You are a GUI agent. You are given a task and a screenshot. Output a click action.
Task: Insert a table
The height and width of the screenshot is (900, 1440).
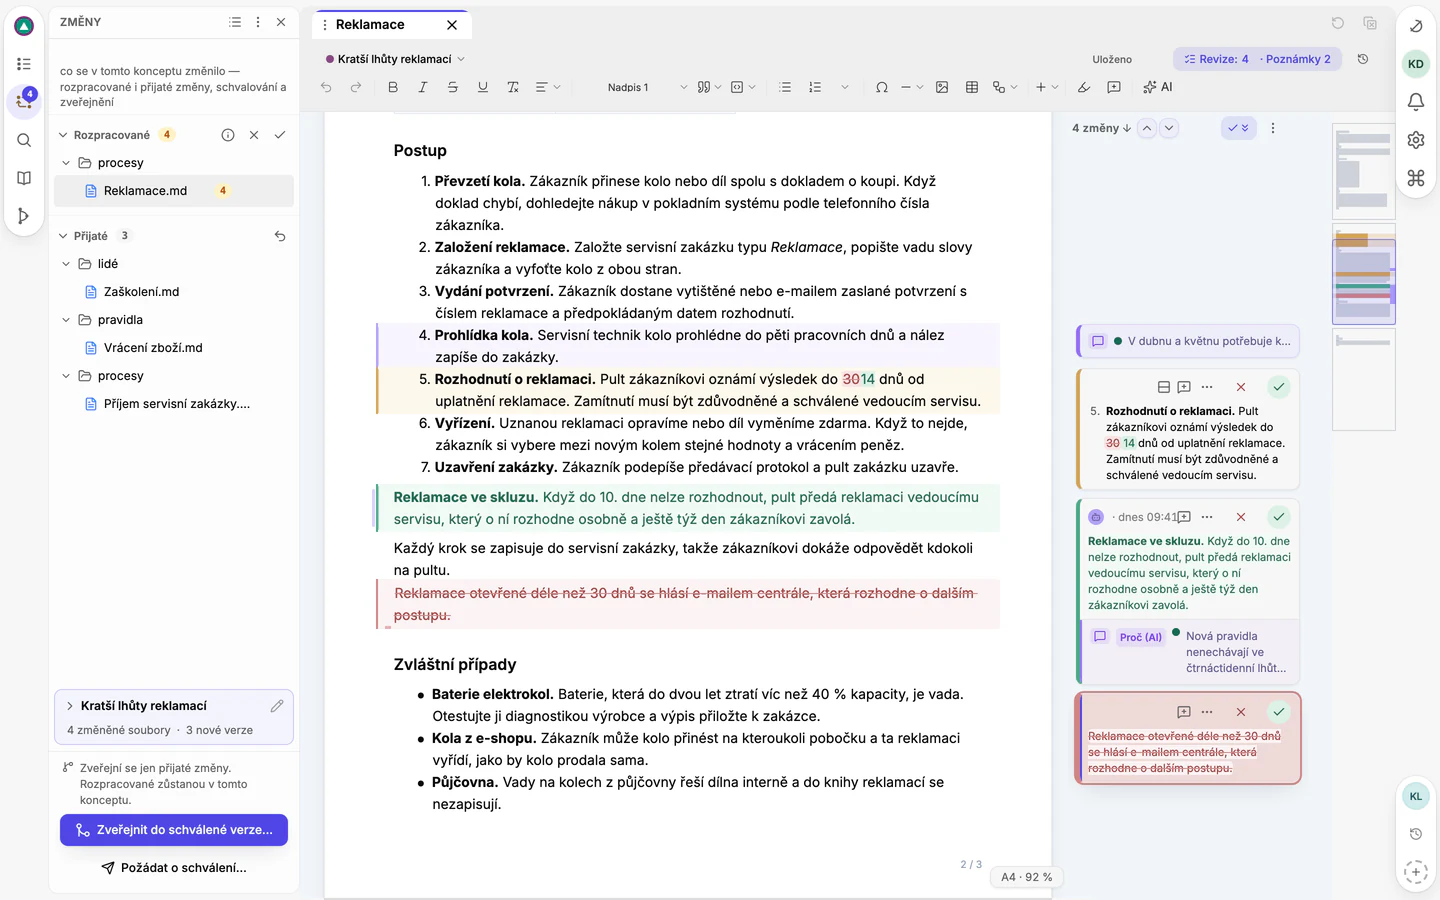972,87
